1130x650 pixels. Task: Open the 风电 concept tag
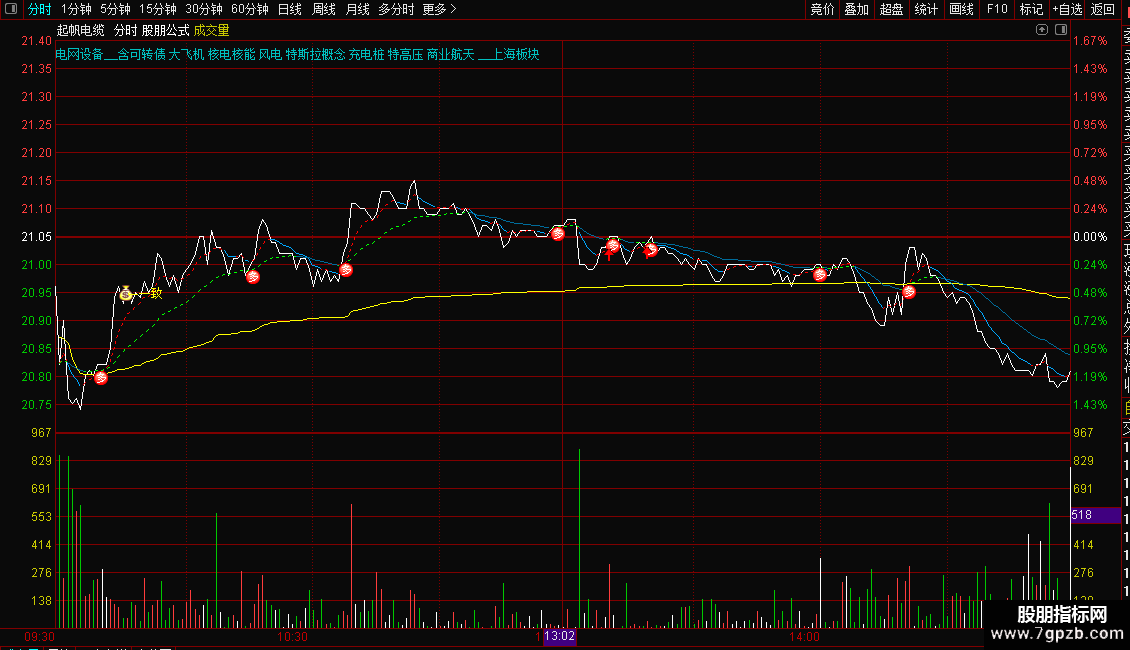click(x=270, y=54)
